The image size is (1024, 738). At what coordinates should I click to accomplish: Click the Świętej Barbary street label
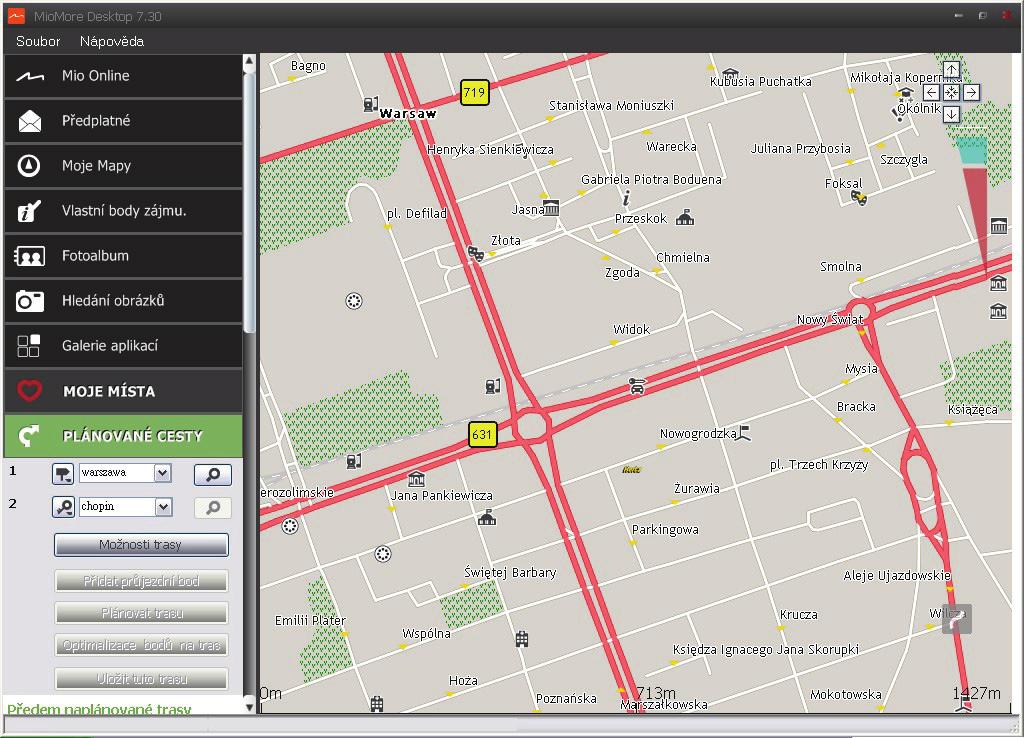tap(510, 573)
